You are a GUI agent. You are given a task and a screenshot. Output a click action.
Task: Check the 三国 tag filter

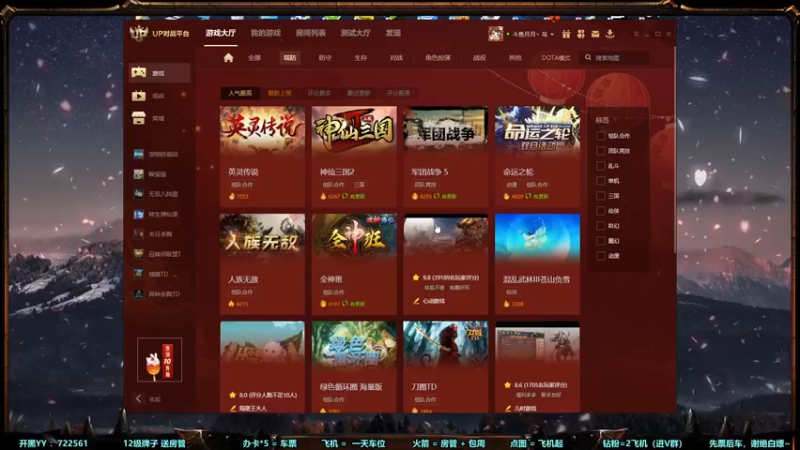coord(601,196)
